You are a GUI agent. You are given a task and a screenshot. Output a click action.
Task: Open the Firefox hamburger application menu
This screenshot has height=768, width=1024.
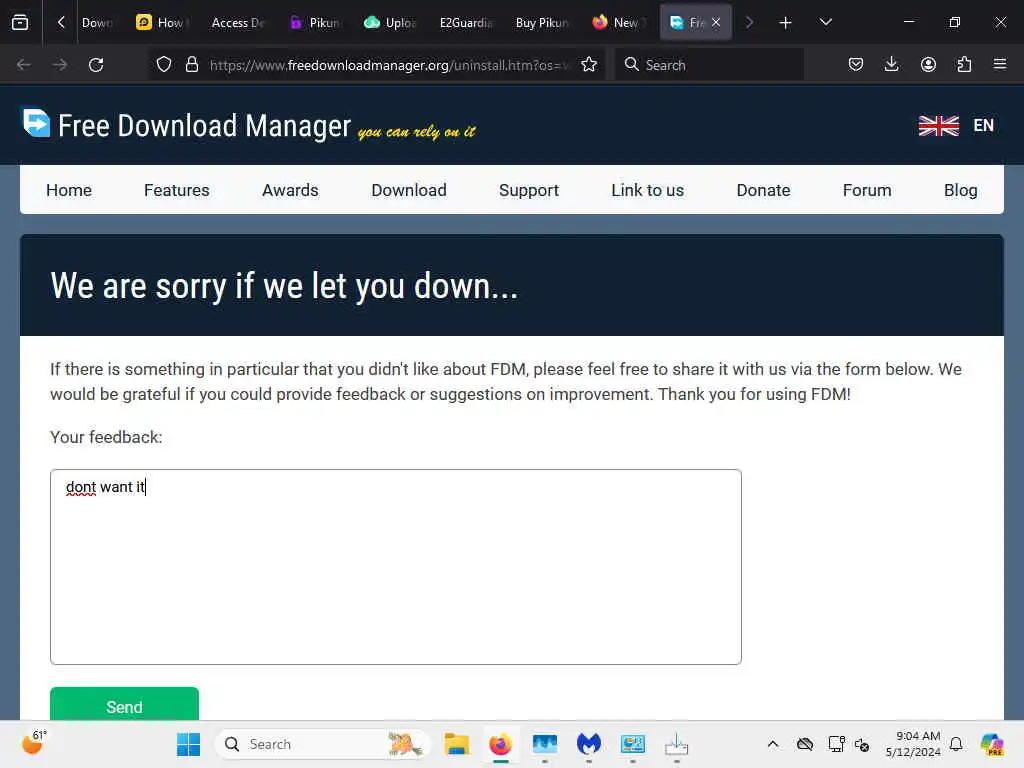click(1000, 65)
